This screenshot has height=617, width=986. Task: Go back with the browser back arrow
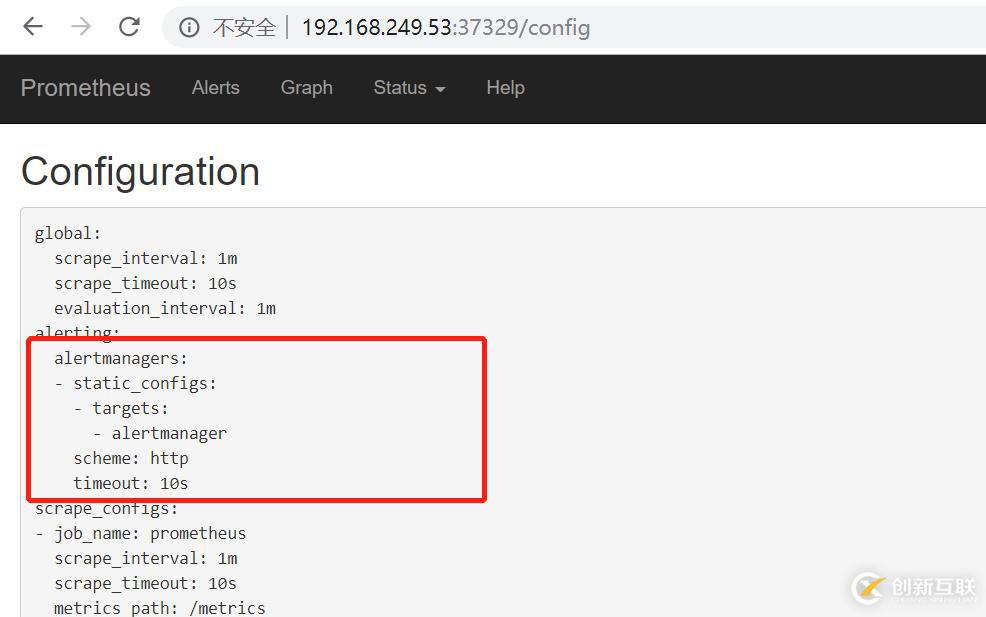coord(33,26)
